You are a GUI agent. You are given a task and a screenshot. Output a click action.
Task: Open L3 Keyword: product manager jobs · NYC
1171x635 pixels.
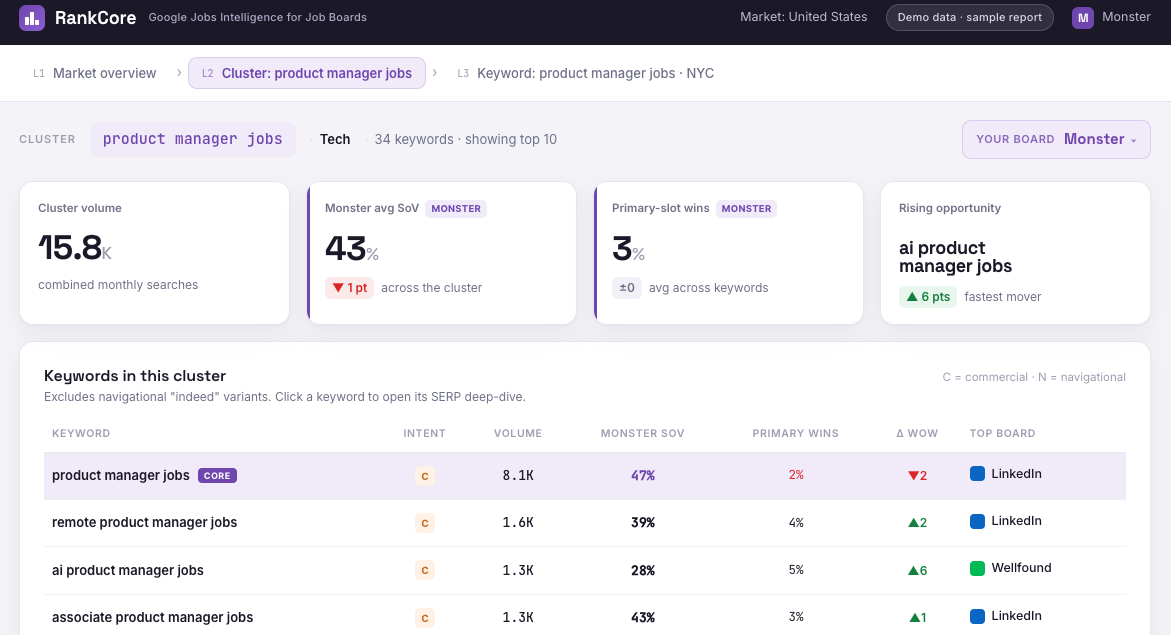click(586, 73)
